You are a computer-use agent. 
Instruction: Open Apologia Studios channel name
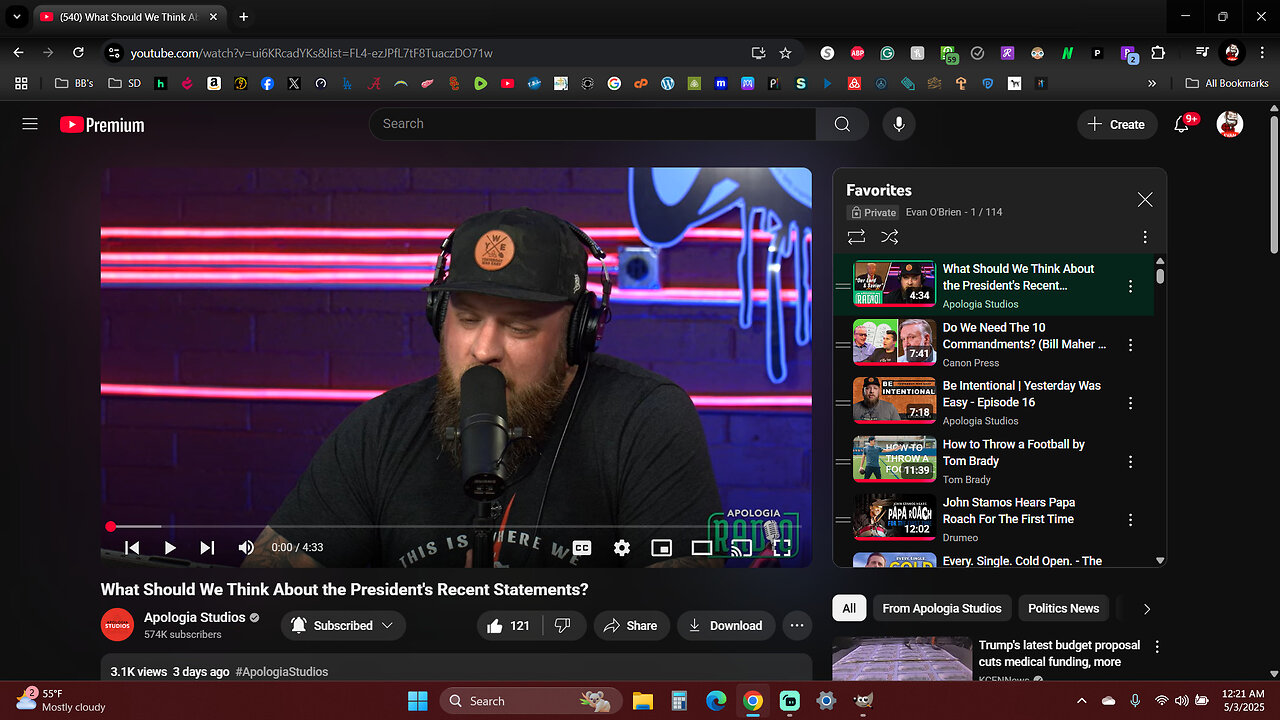(x=195, y=617)
